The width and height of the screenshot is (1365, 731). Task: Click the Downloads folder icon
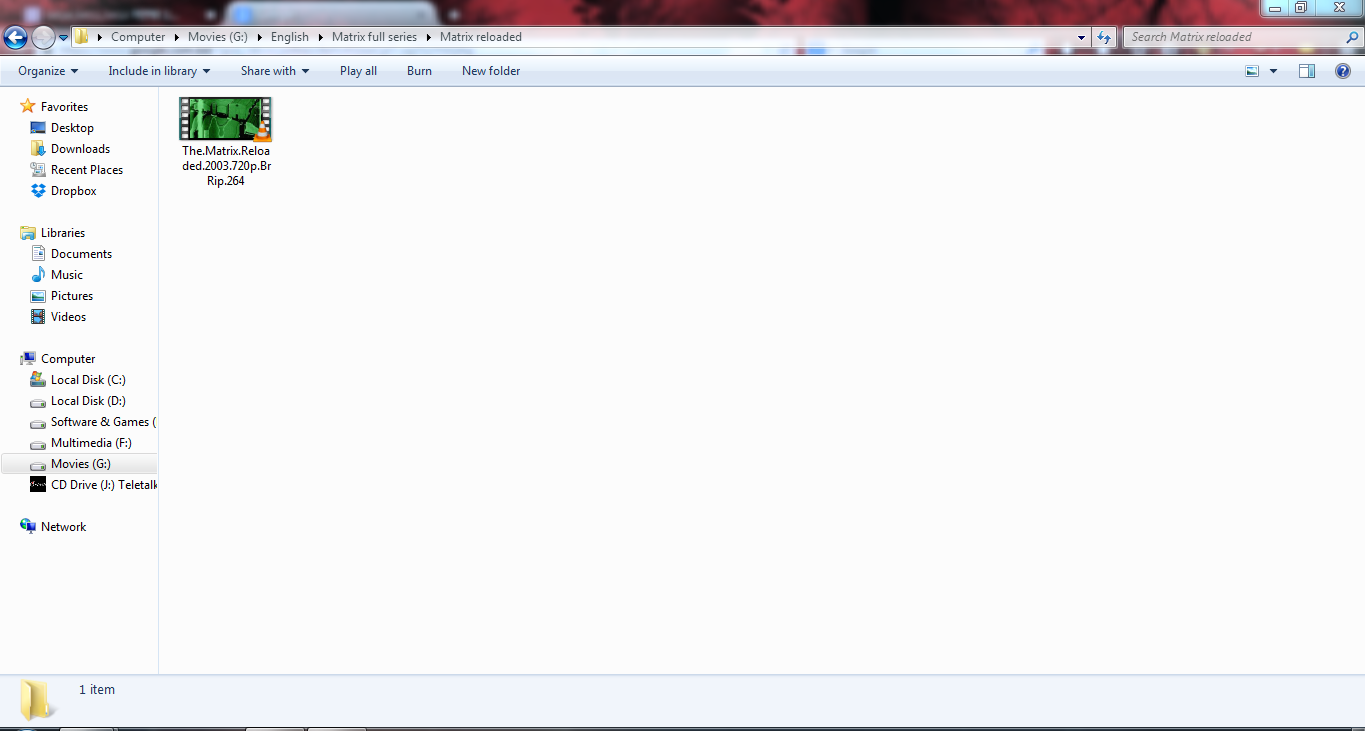[38, 149]
